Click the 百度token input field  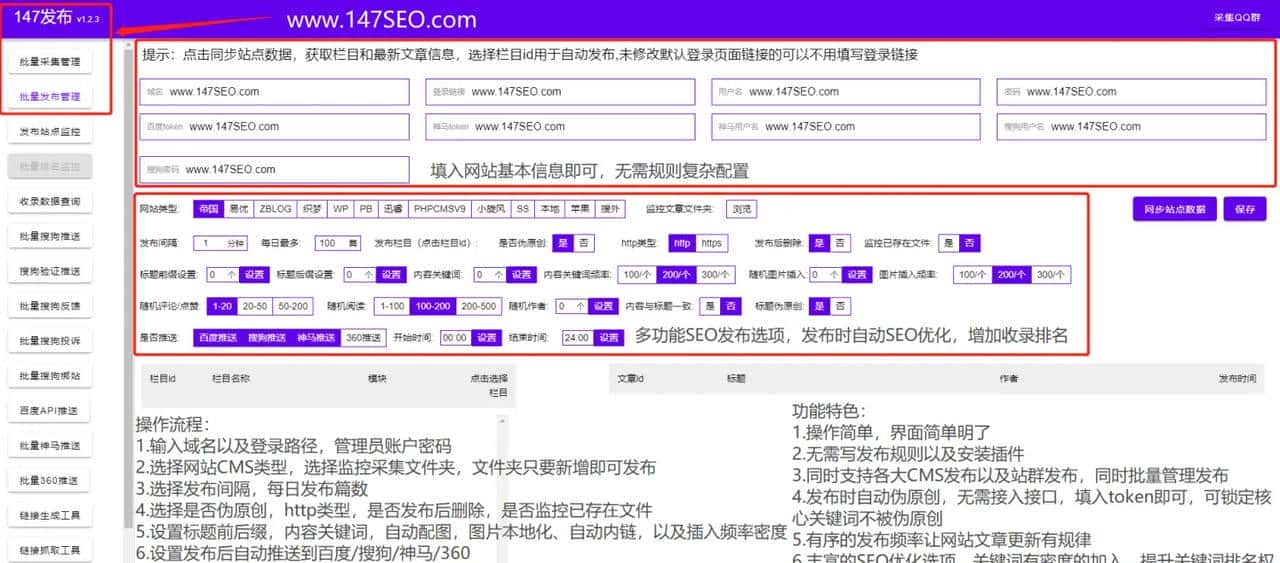tap(275, 127)
